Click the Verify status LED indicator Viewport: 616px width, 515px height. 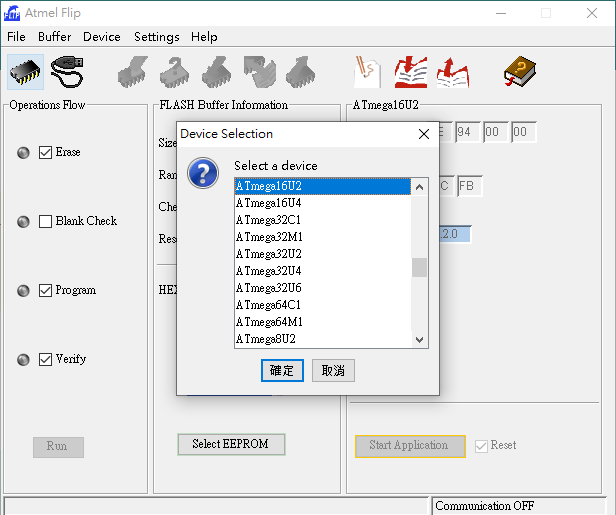pyautogui.click(x=23, y=359)
